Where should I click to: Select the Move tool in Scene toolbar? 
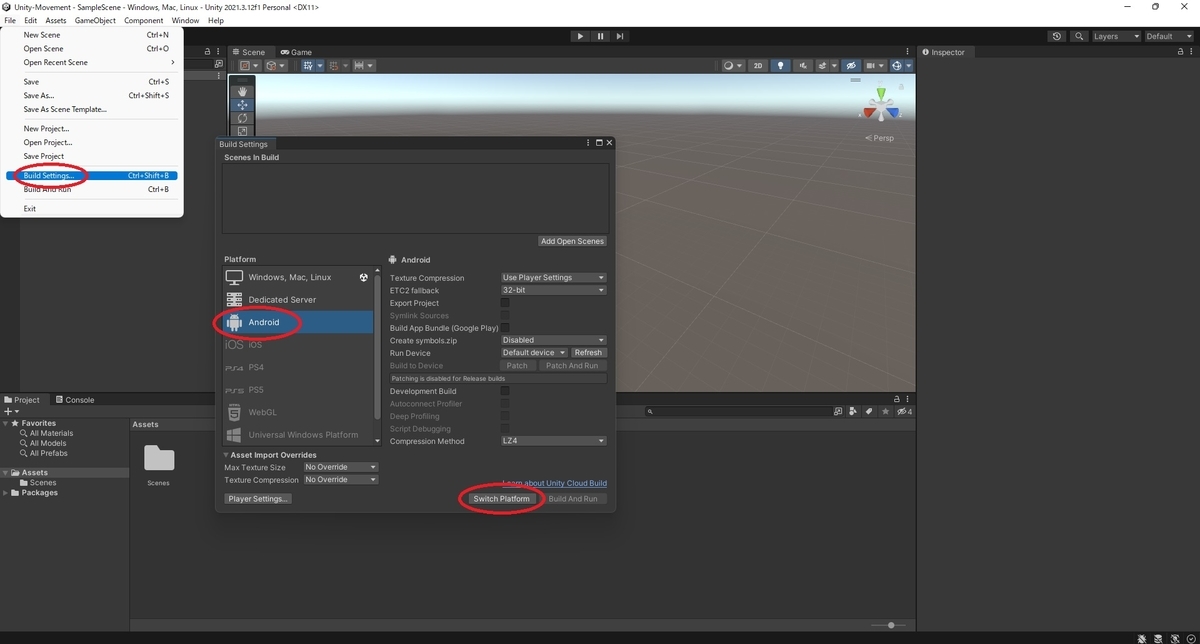click(242, 105)
